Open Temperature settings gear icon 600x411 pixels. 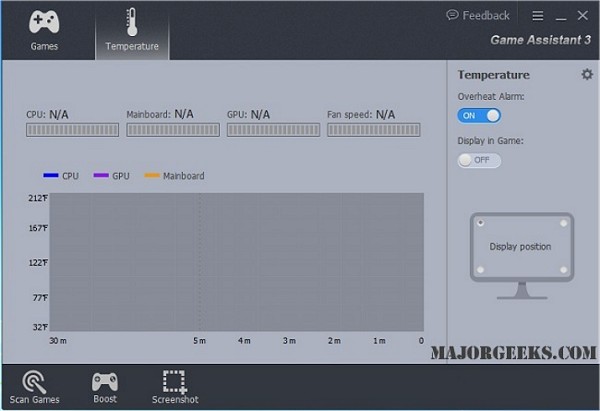587,74
